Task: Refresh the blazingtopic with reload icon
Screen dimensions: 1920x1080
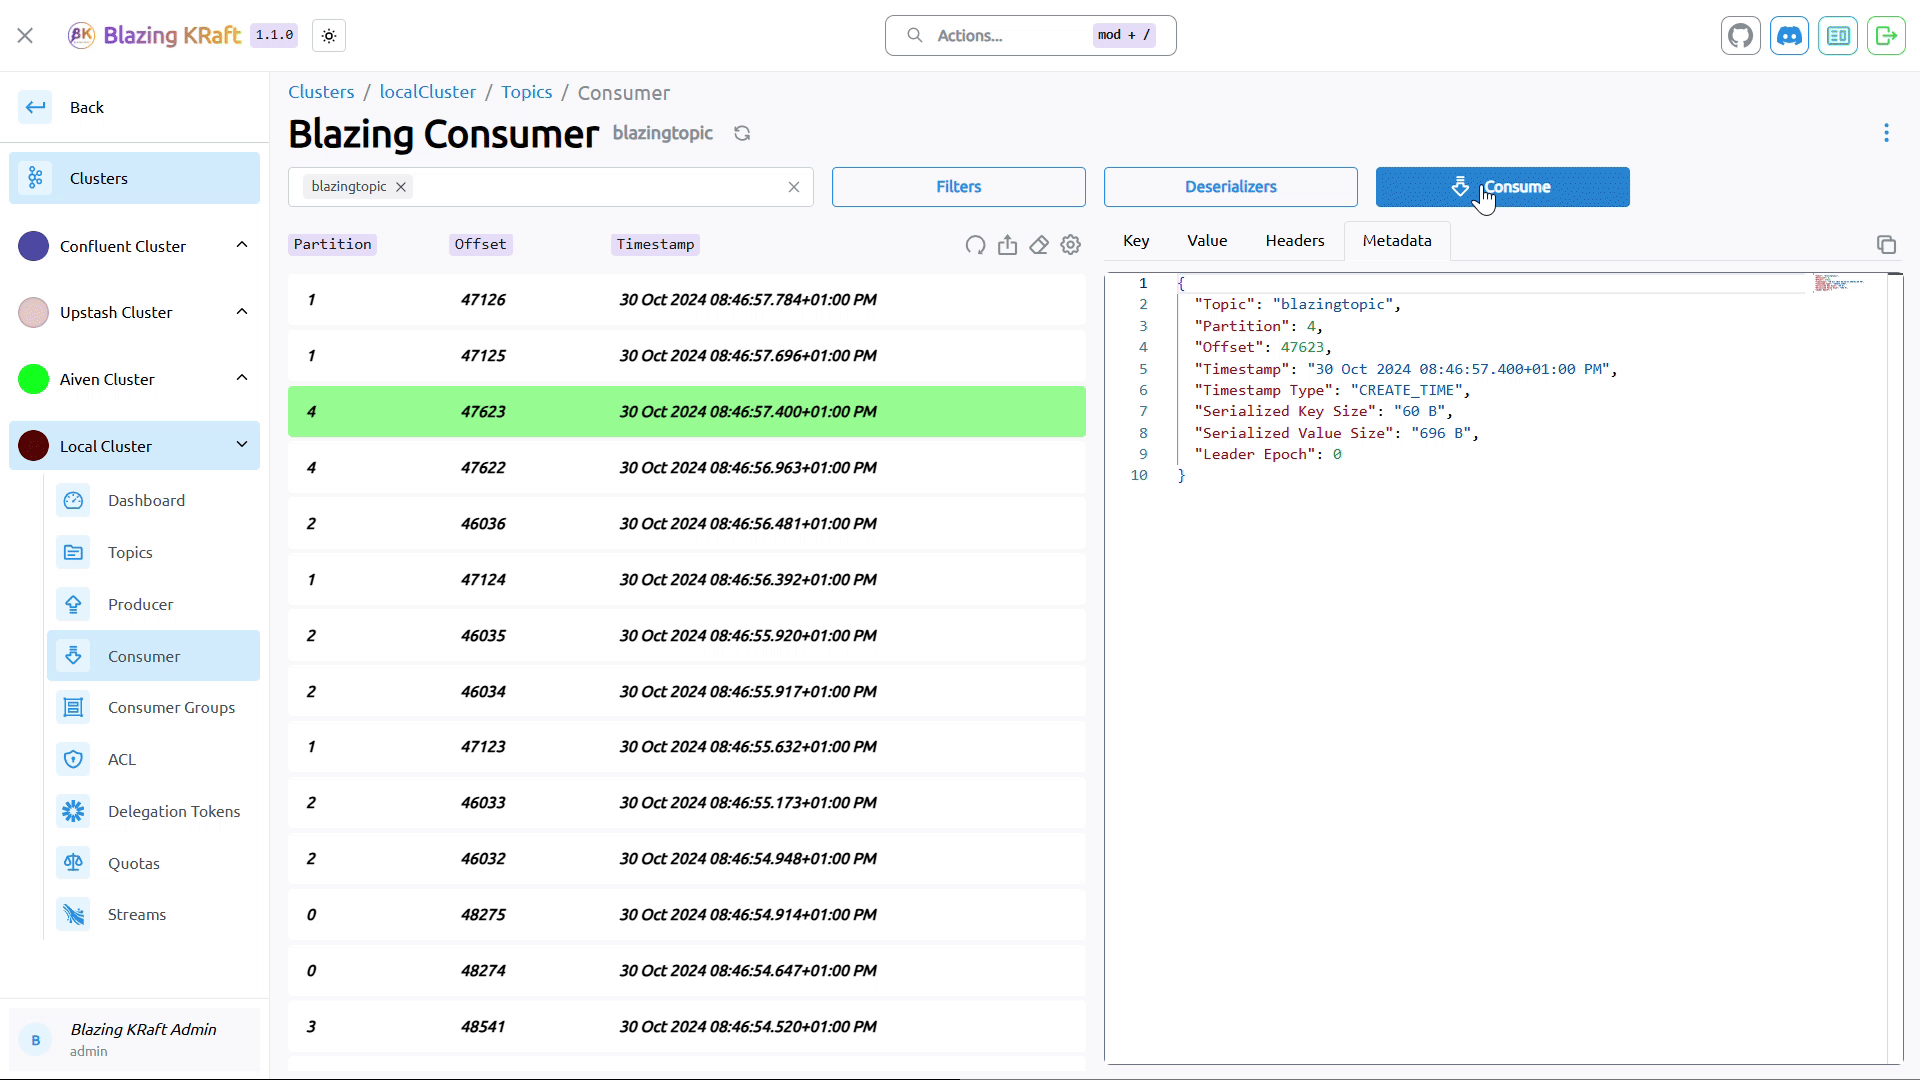Action: click(742, 133)
